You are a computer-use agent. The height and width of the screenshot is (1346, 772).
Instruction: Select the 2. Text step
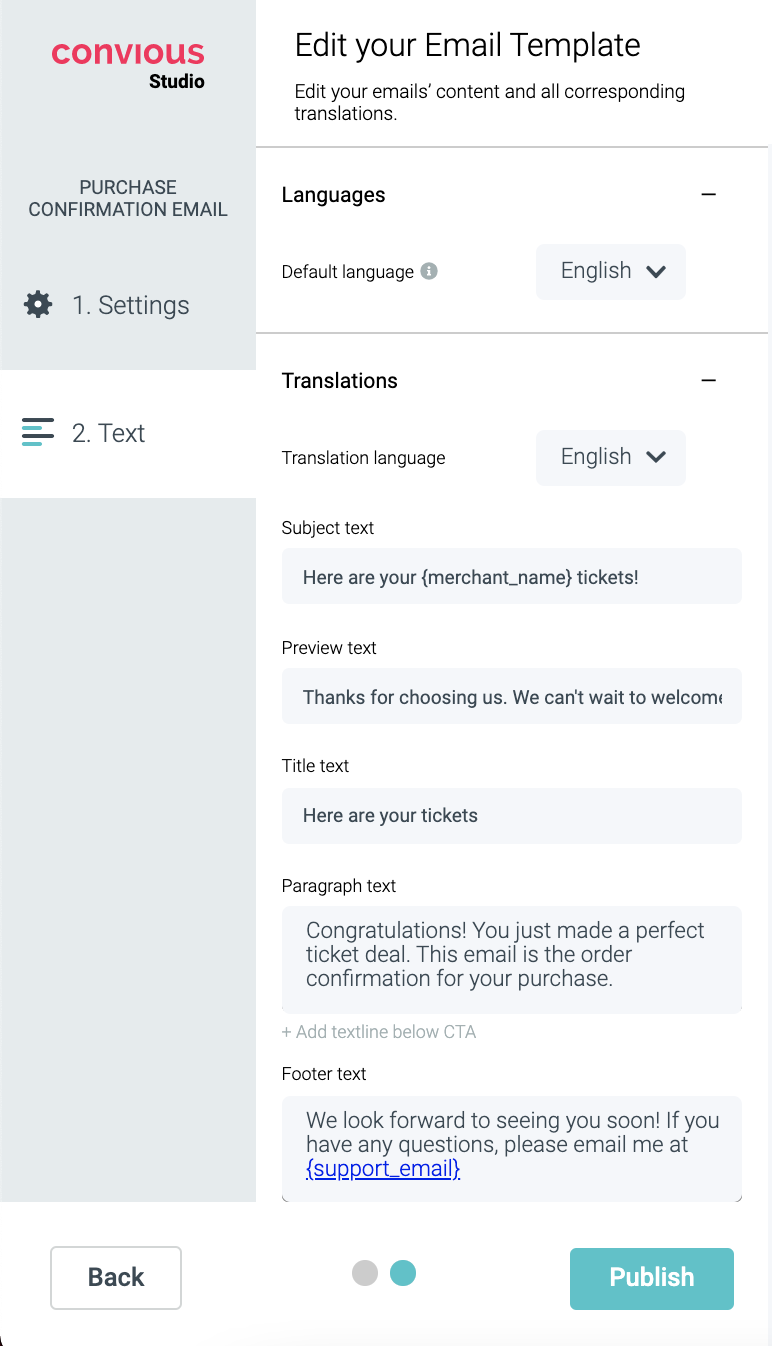[x=109, y=433]
